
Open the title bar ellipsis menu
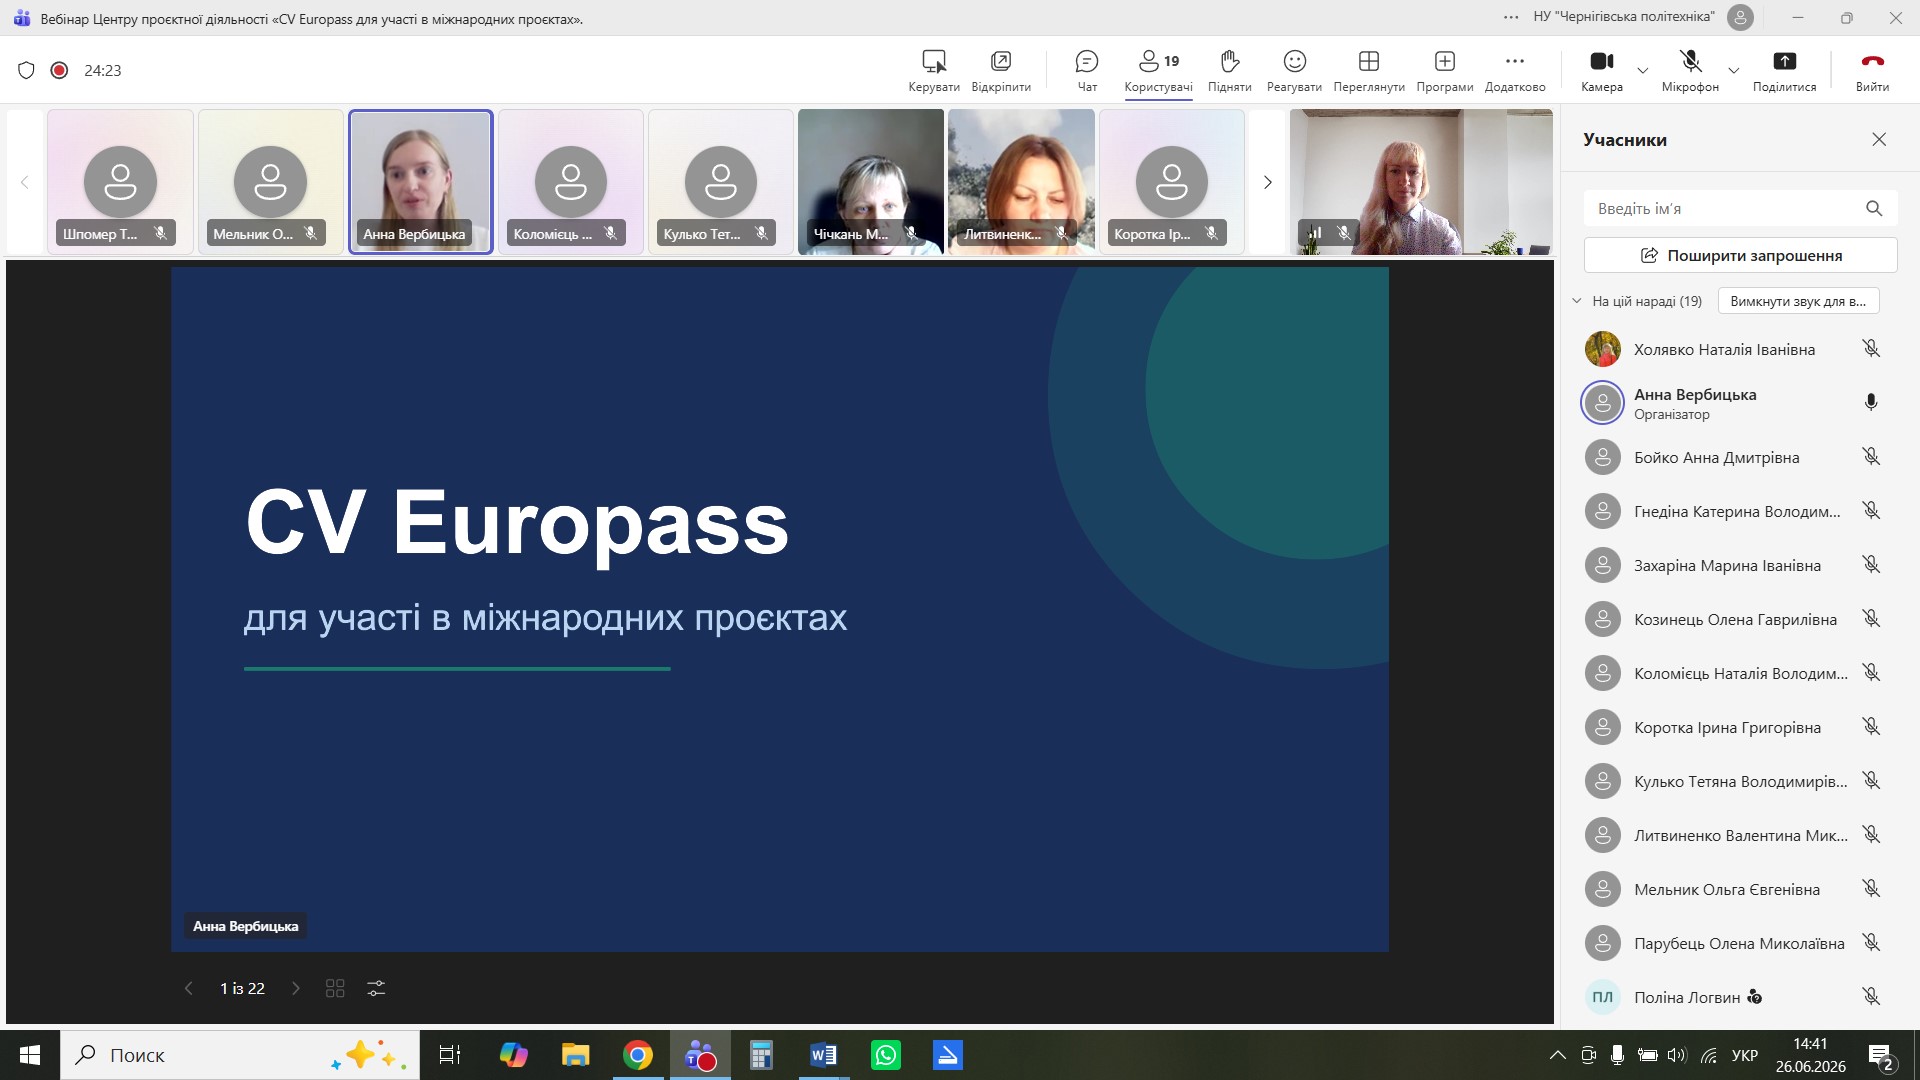[x=1511, y=17]
